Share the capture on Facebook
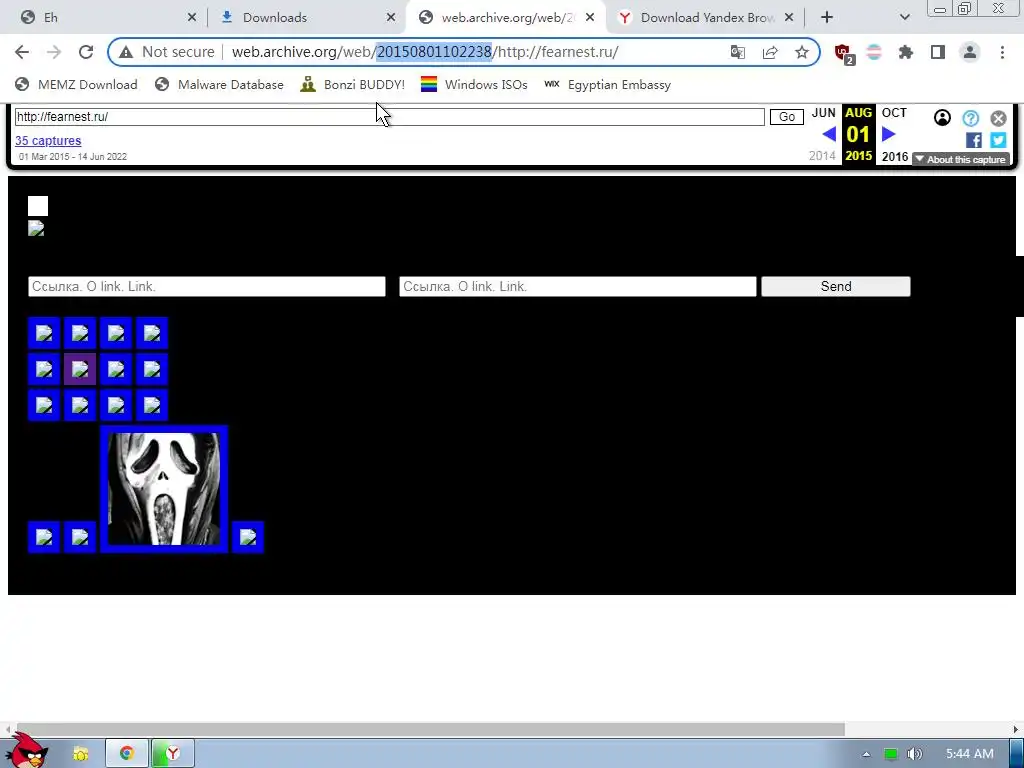Image resolution: width=1024 pixels, height=768 pixels. pos(974,140)
